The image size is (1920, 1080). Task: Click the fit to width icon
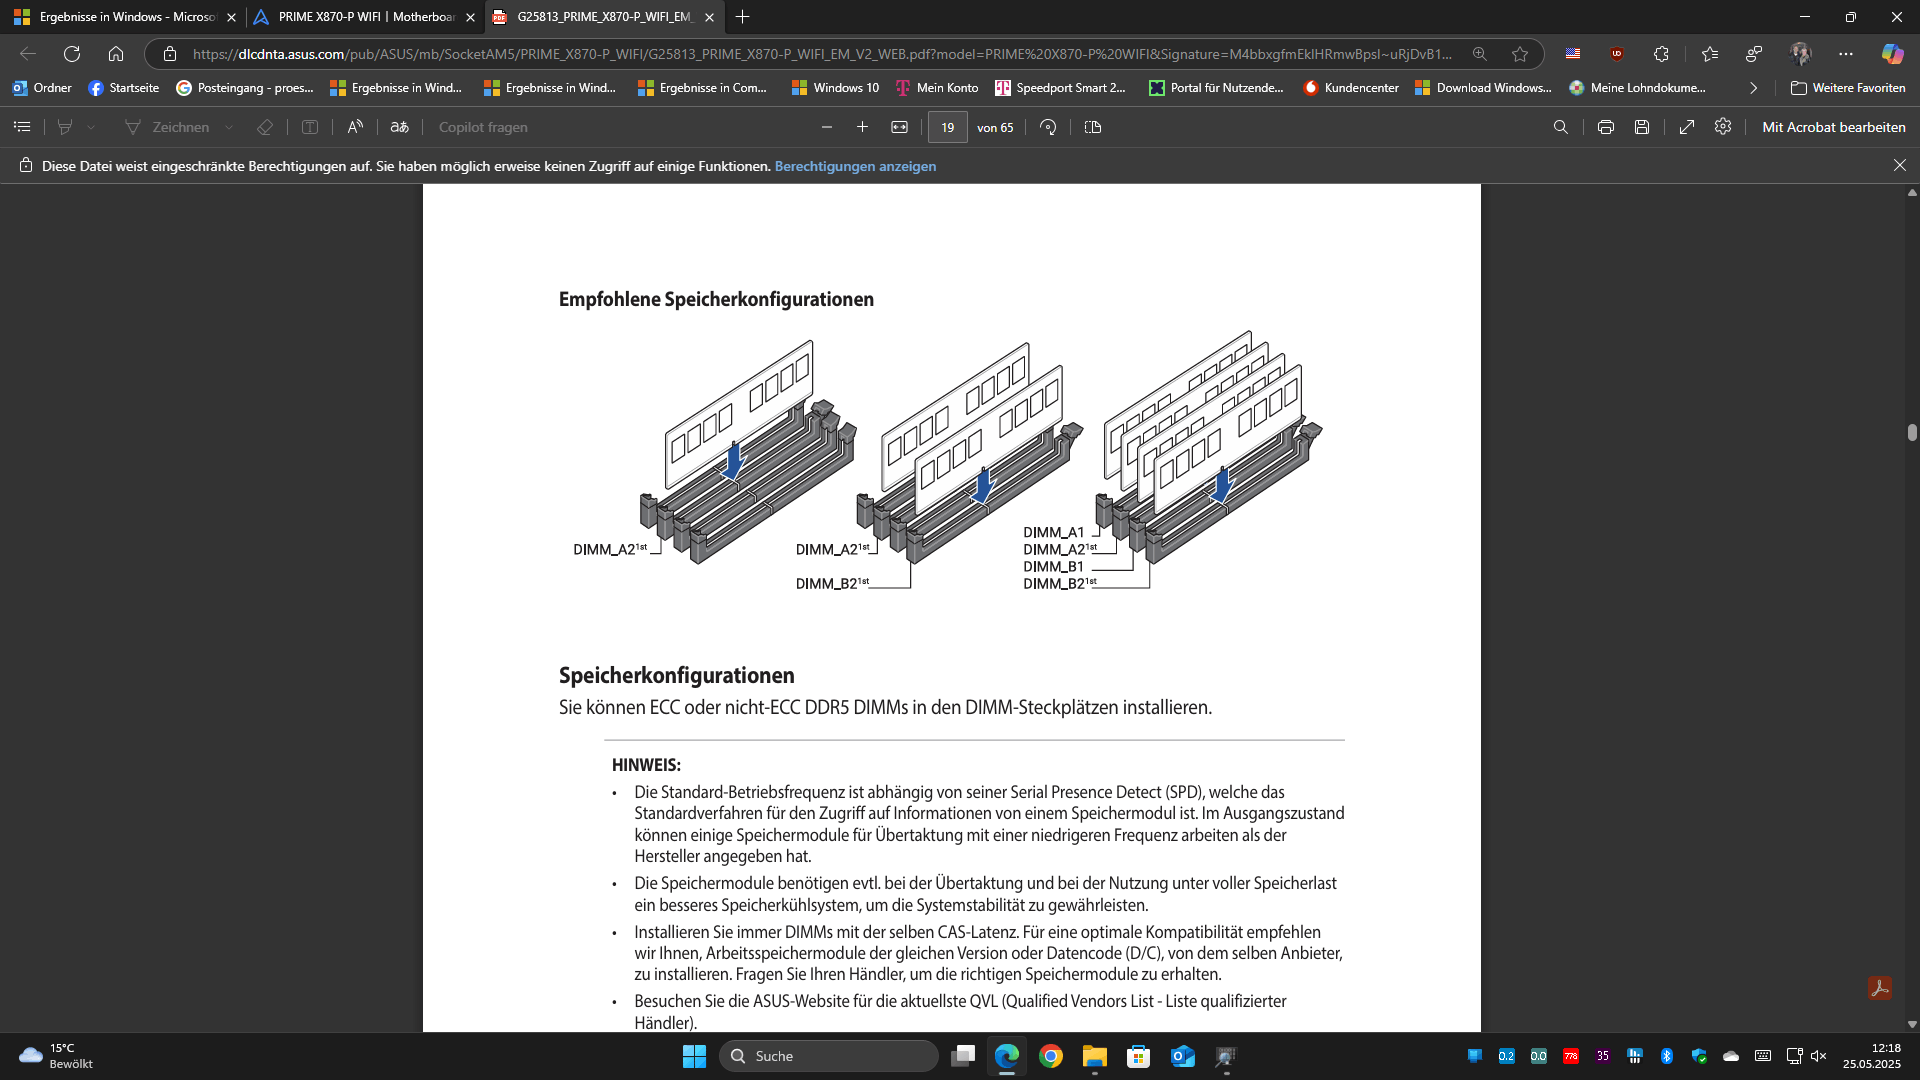(899, 127)
